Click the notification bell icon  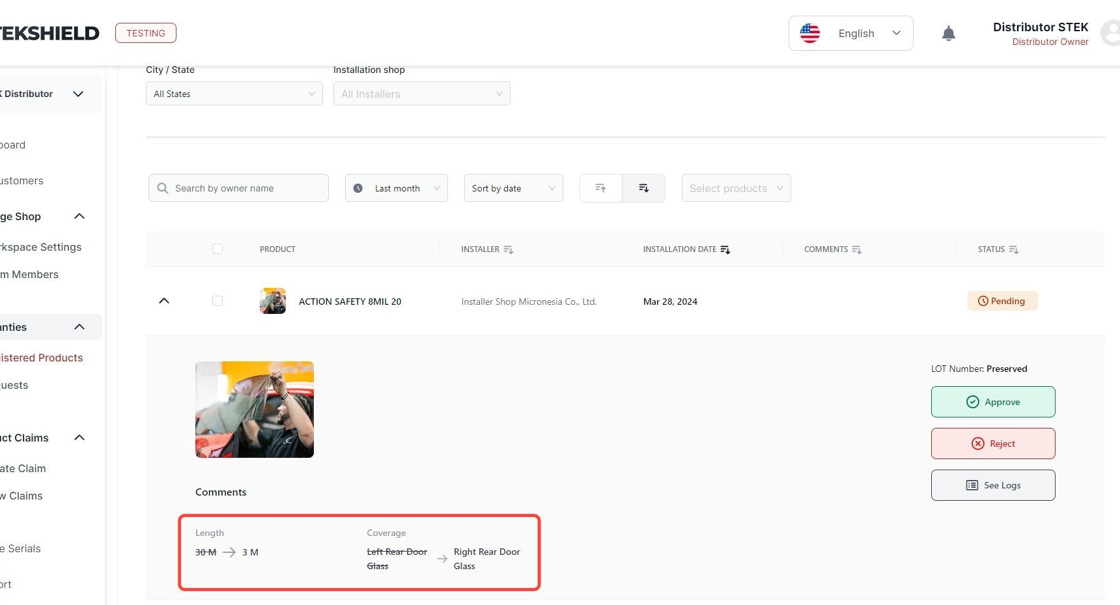pyautogui.click(x=948, y=34)
